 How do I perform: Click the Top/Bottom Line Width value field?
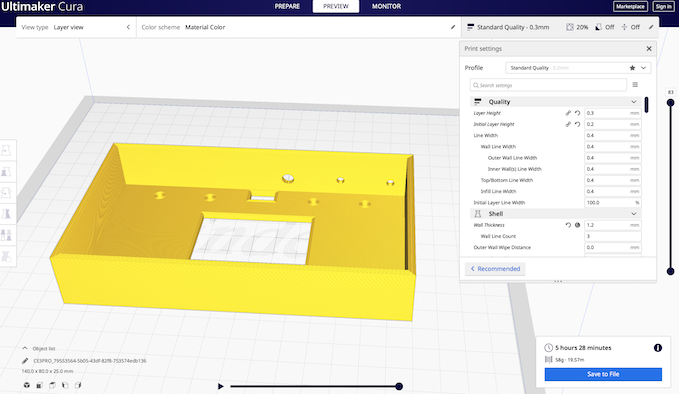(x=612, y=180)
